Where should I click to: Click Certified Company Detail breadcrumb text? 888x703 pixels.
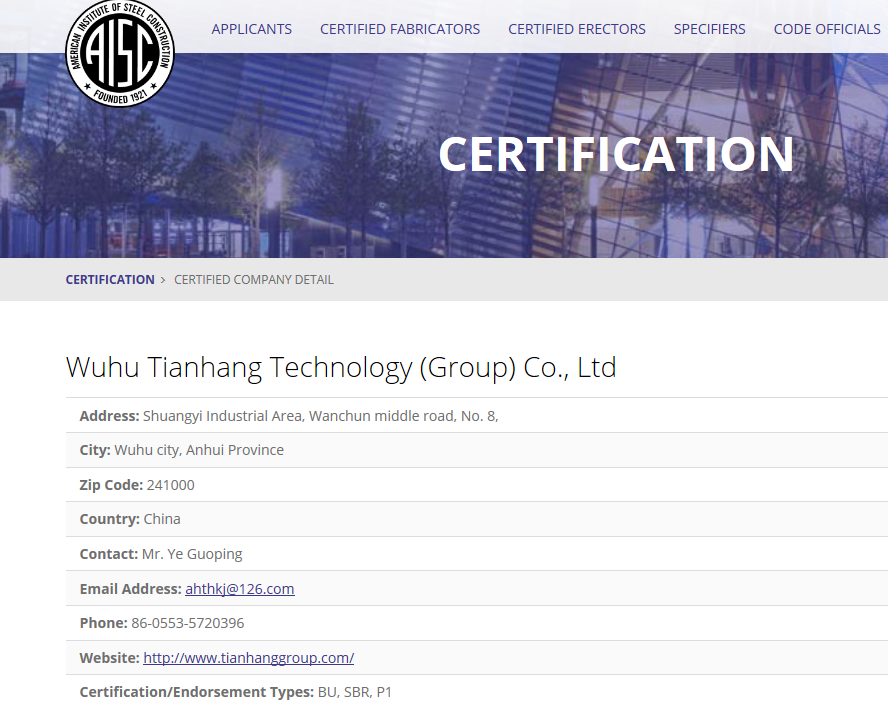[x=254, y=280]
